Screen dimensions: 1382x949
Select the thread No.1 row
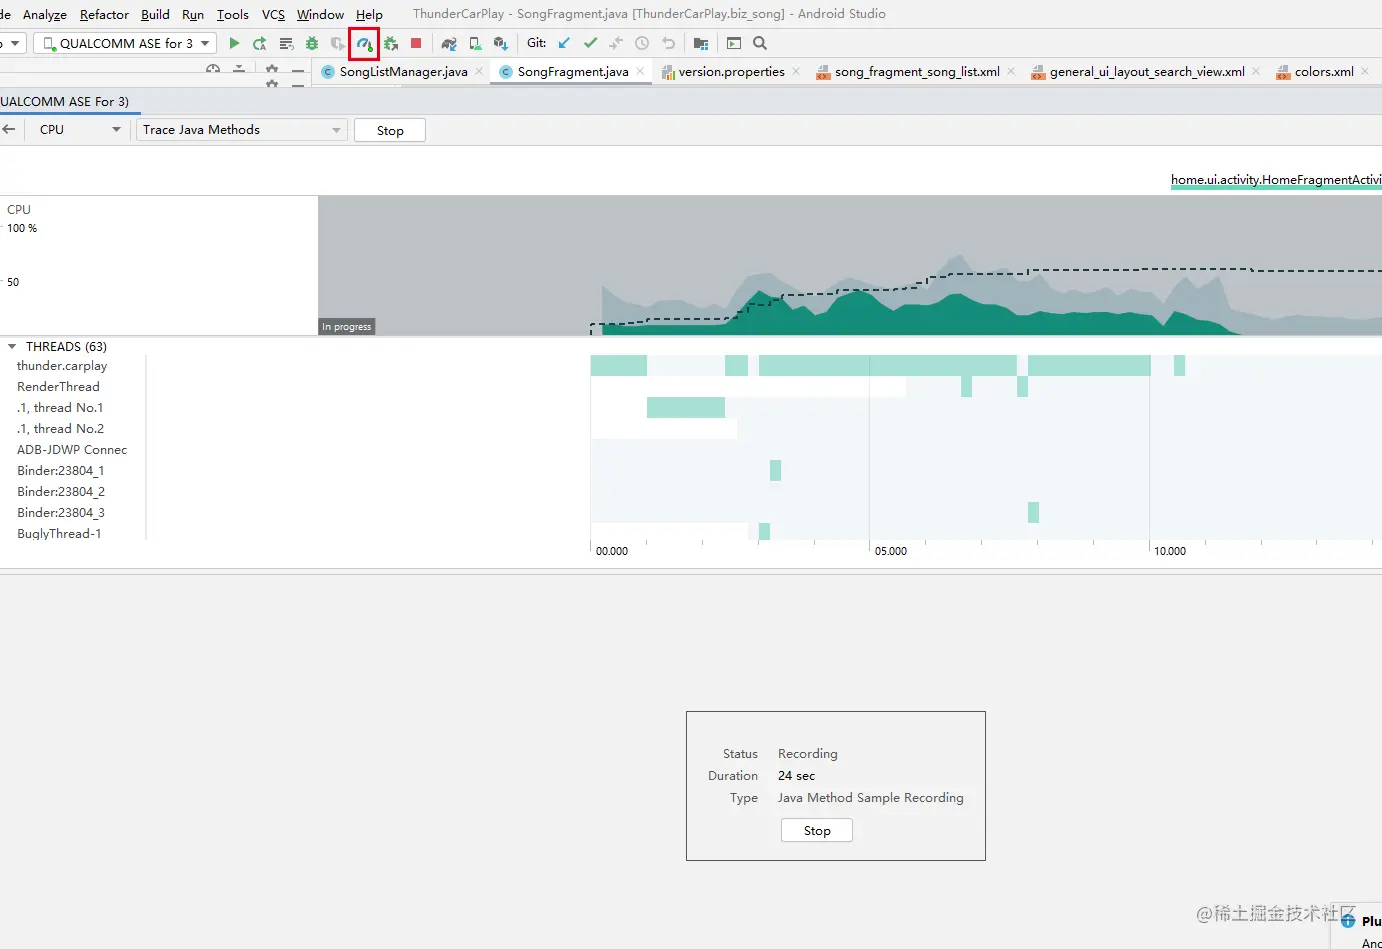click(60, 408)
